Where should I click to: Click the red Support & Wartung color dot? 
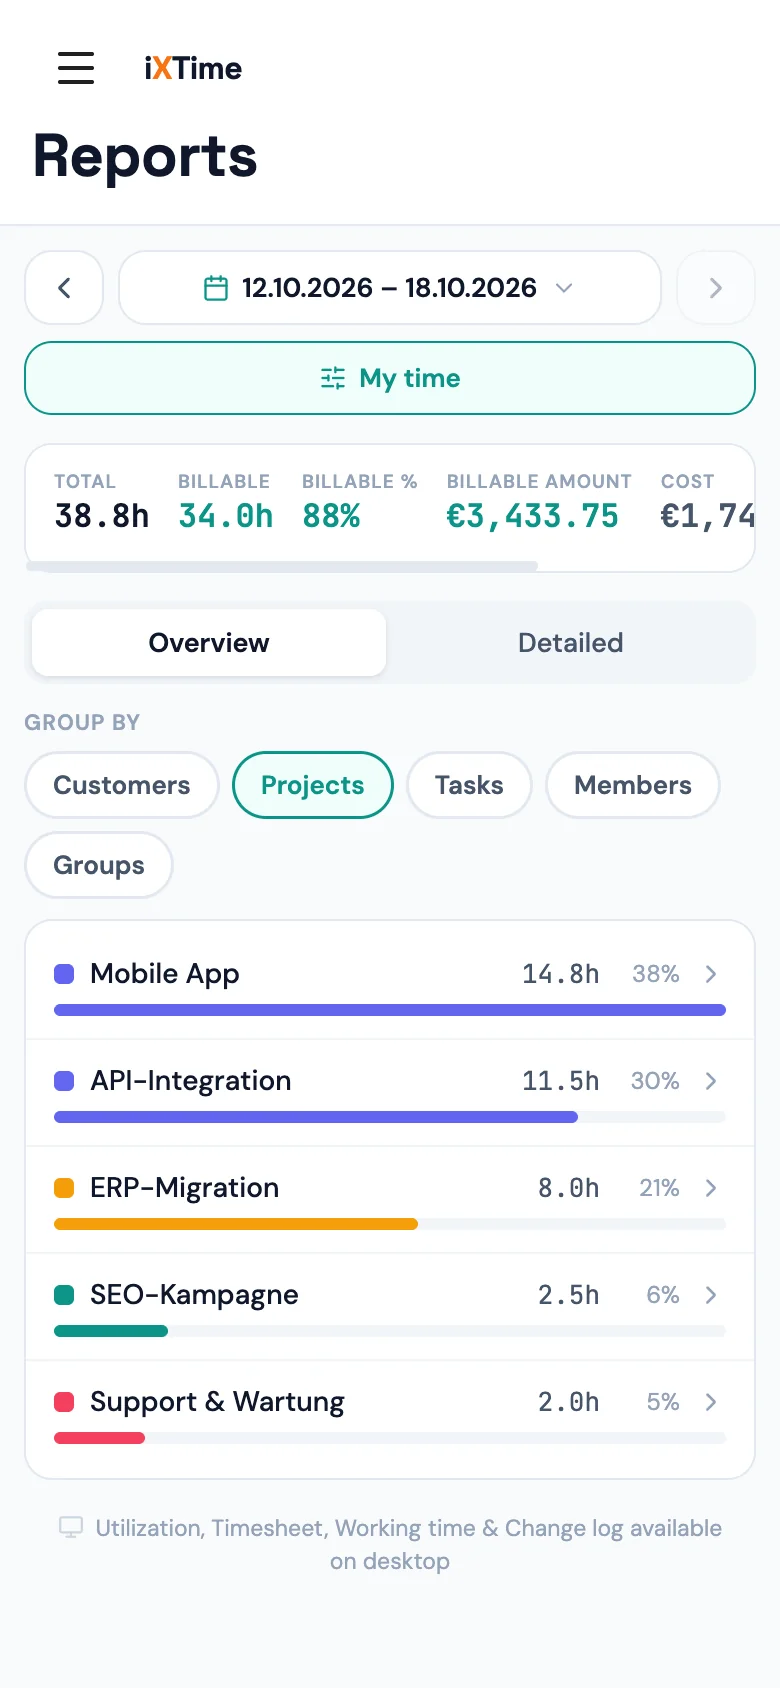tap(64, 1402)
